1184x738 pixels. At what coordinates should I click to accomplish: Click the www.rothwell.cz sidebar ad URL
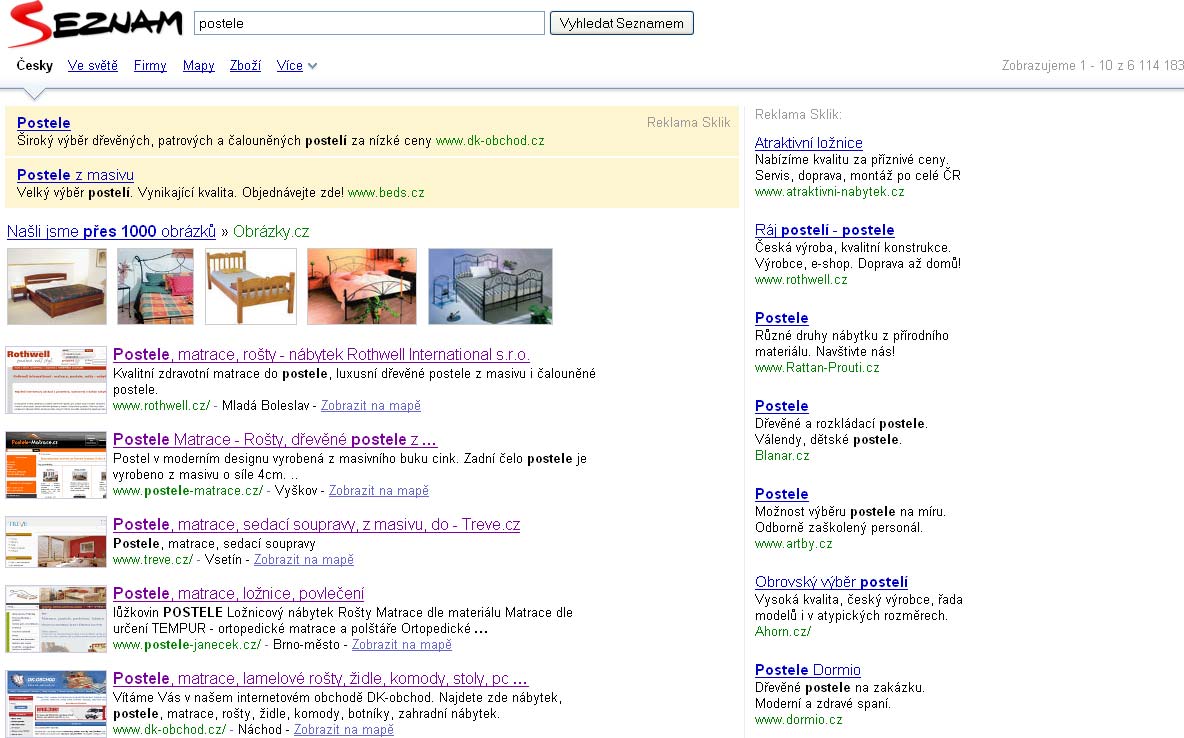coord(801,279)
